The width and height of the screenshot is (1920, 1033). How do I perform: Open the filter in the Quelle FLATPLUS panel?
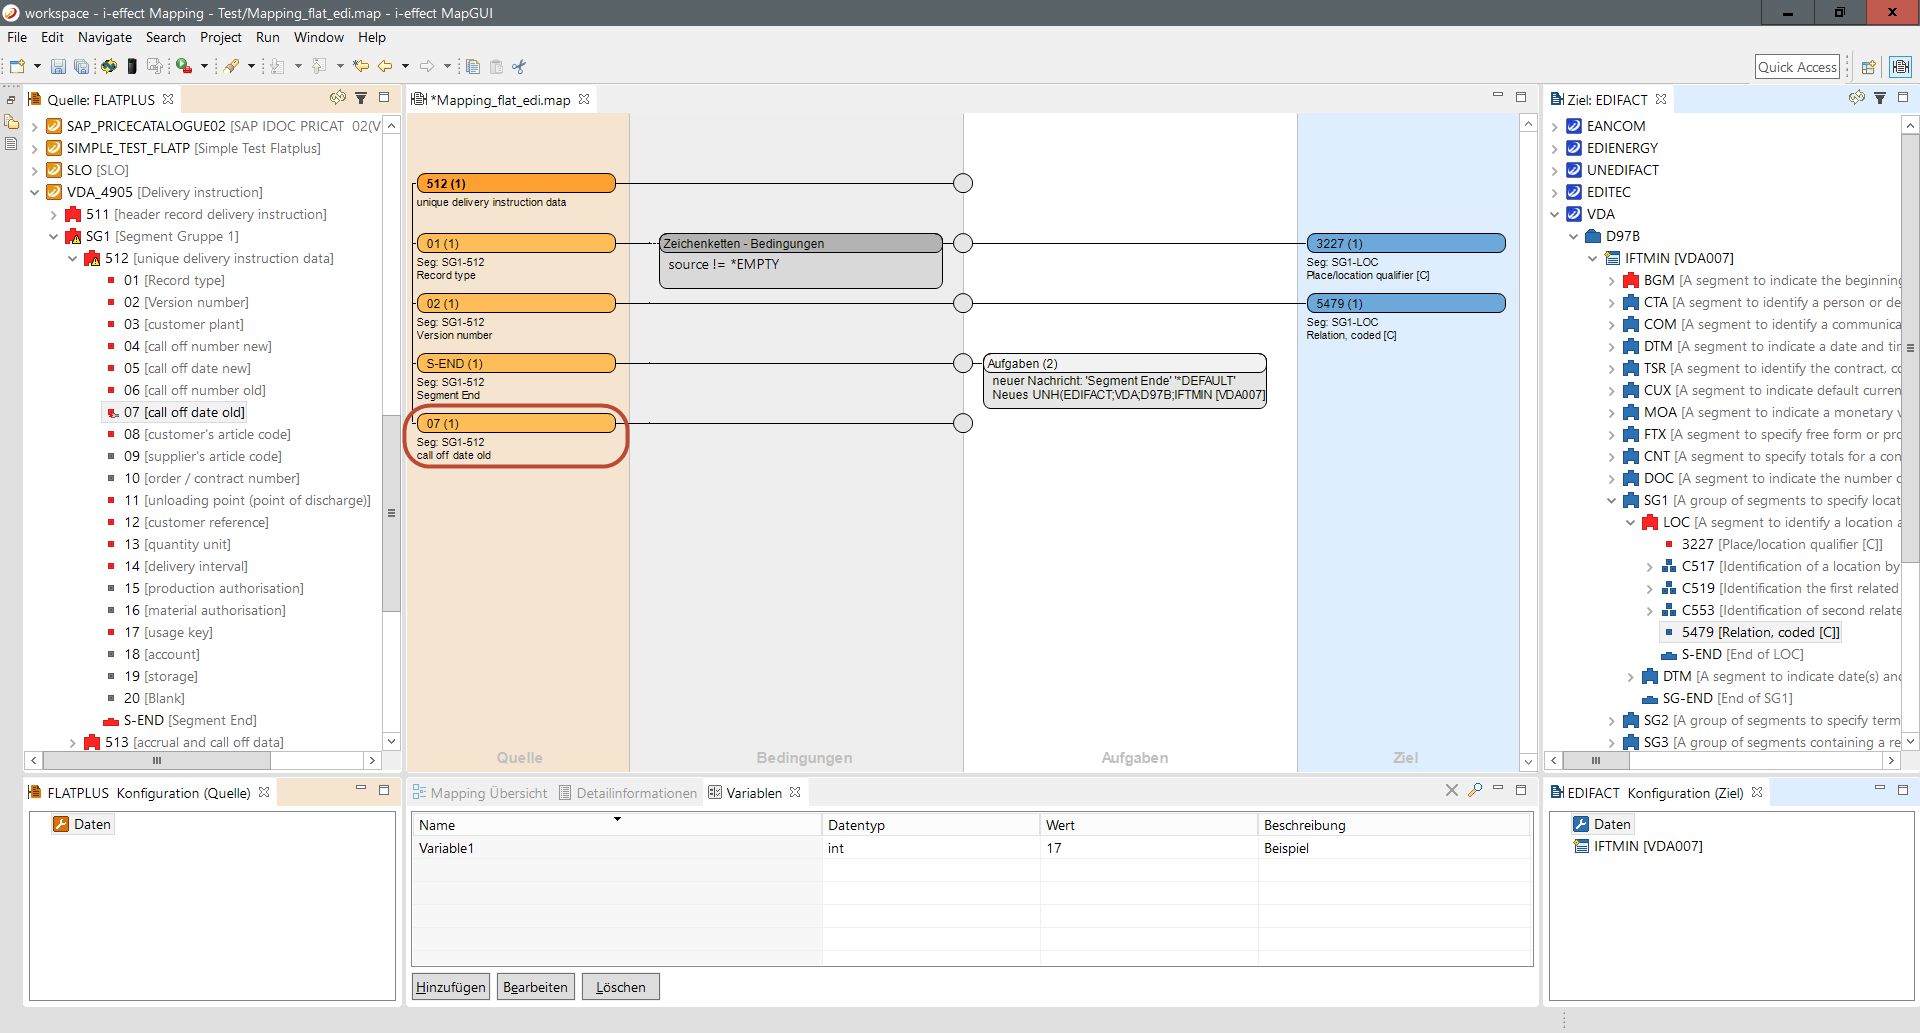click(361, 98)
